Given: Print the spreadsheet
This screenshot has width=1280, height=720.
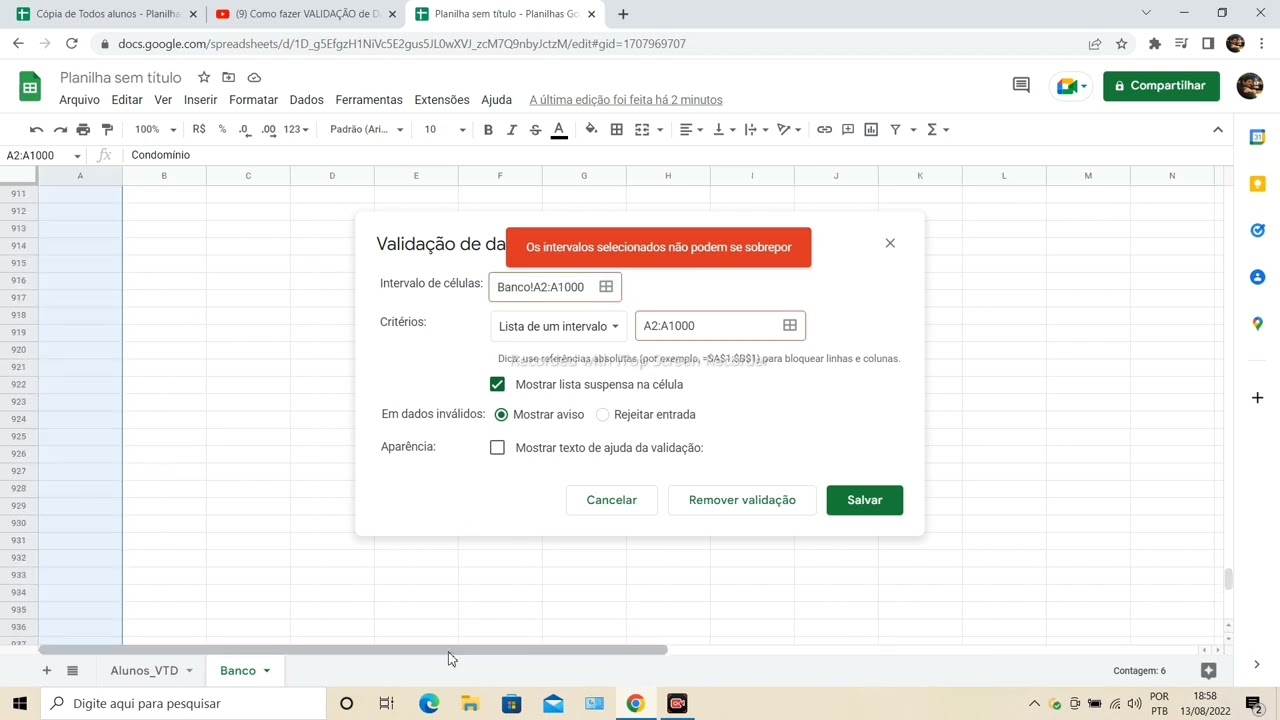Looking at the screenshot, I should point(83,129).
